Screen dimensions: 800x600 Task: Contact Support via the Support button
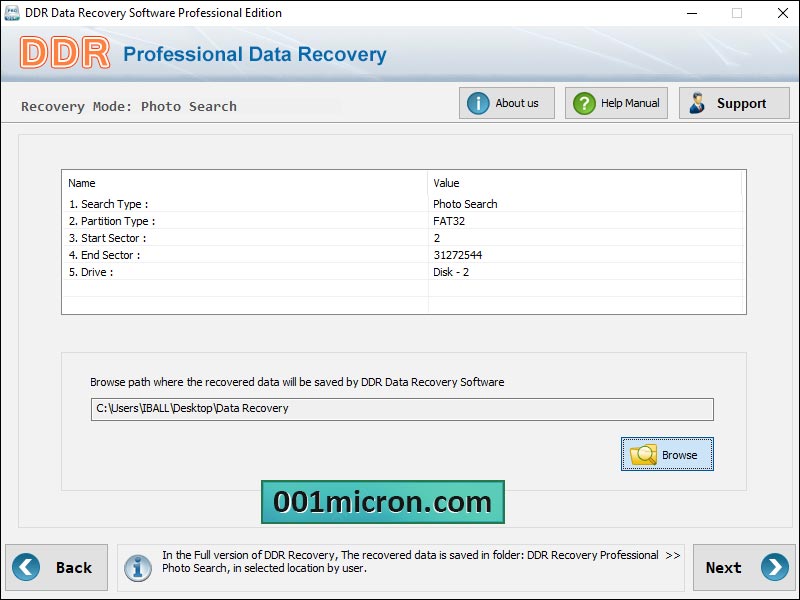(734, 103)
